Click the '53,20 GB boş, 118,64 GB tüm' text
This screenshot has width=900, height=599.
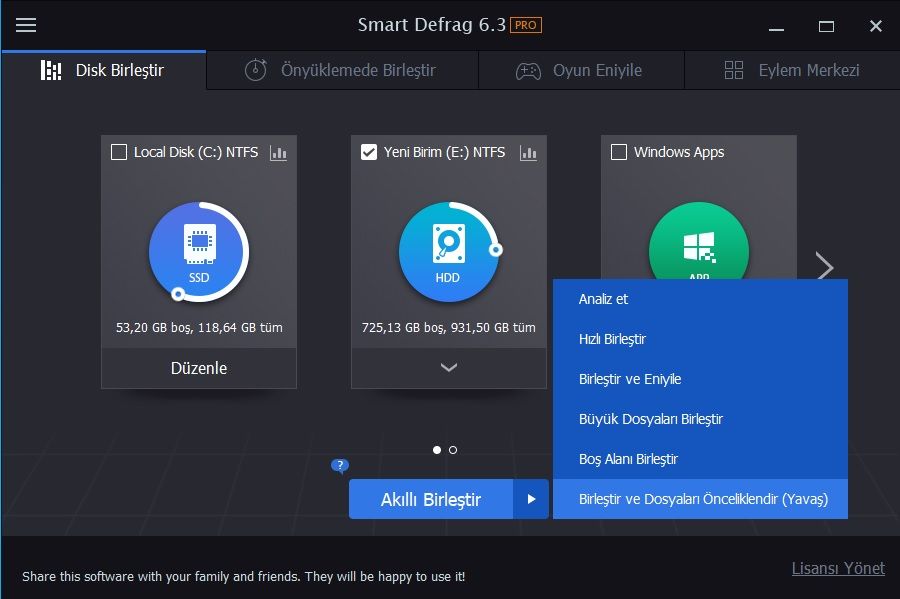(x=199, y=328)
